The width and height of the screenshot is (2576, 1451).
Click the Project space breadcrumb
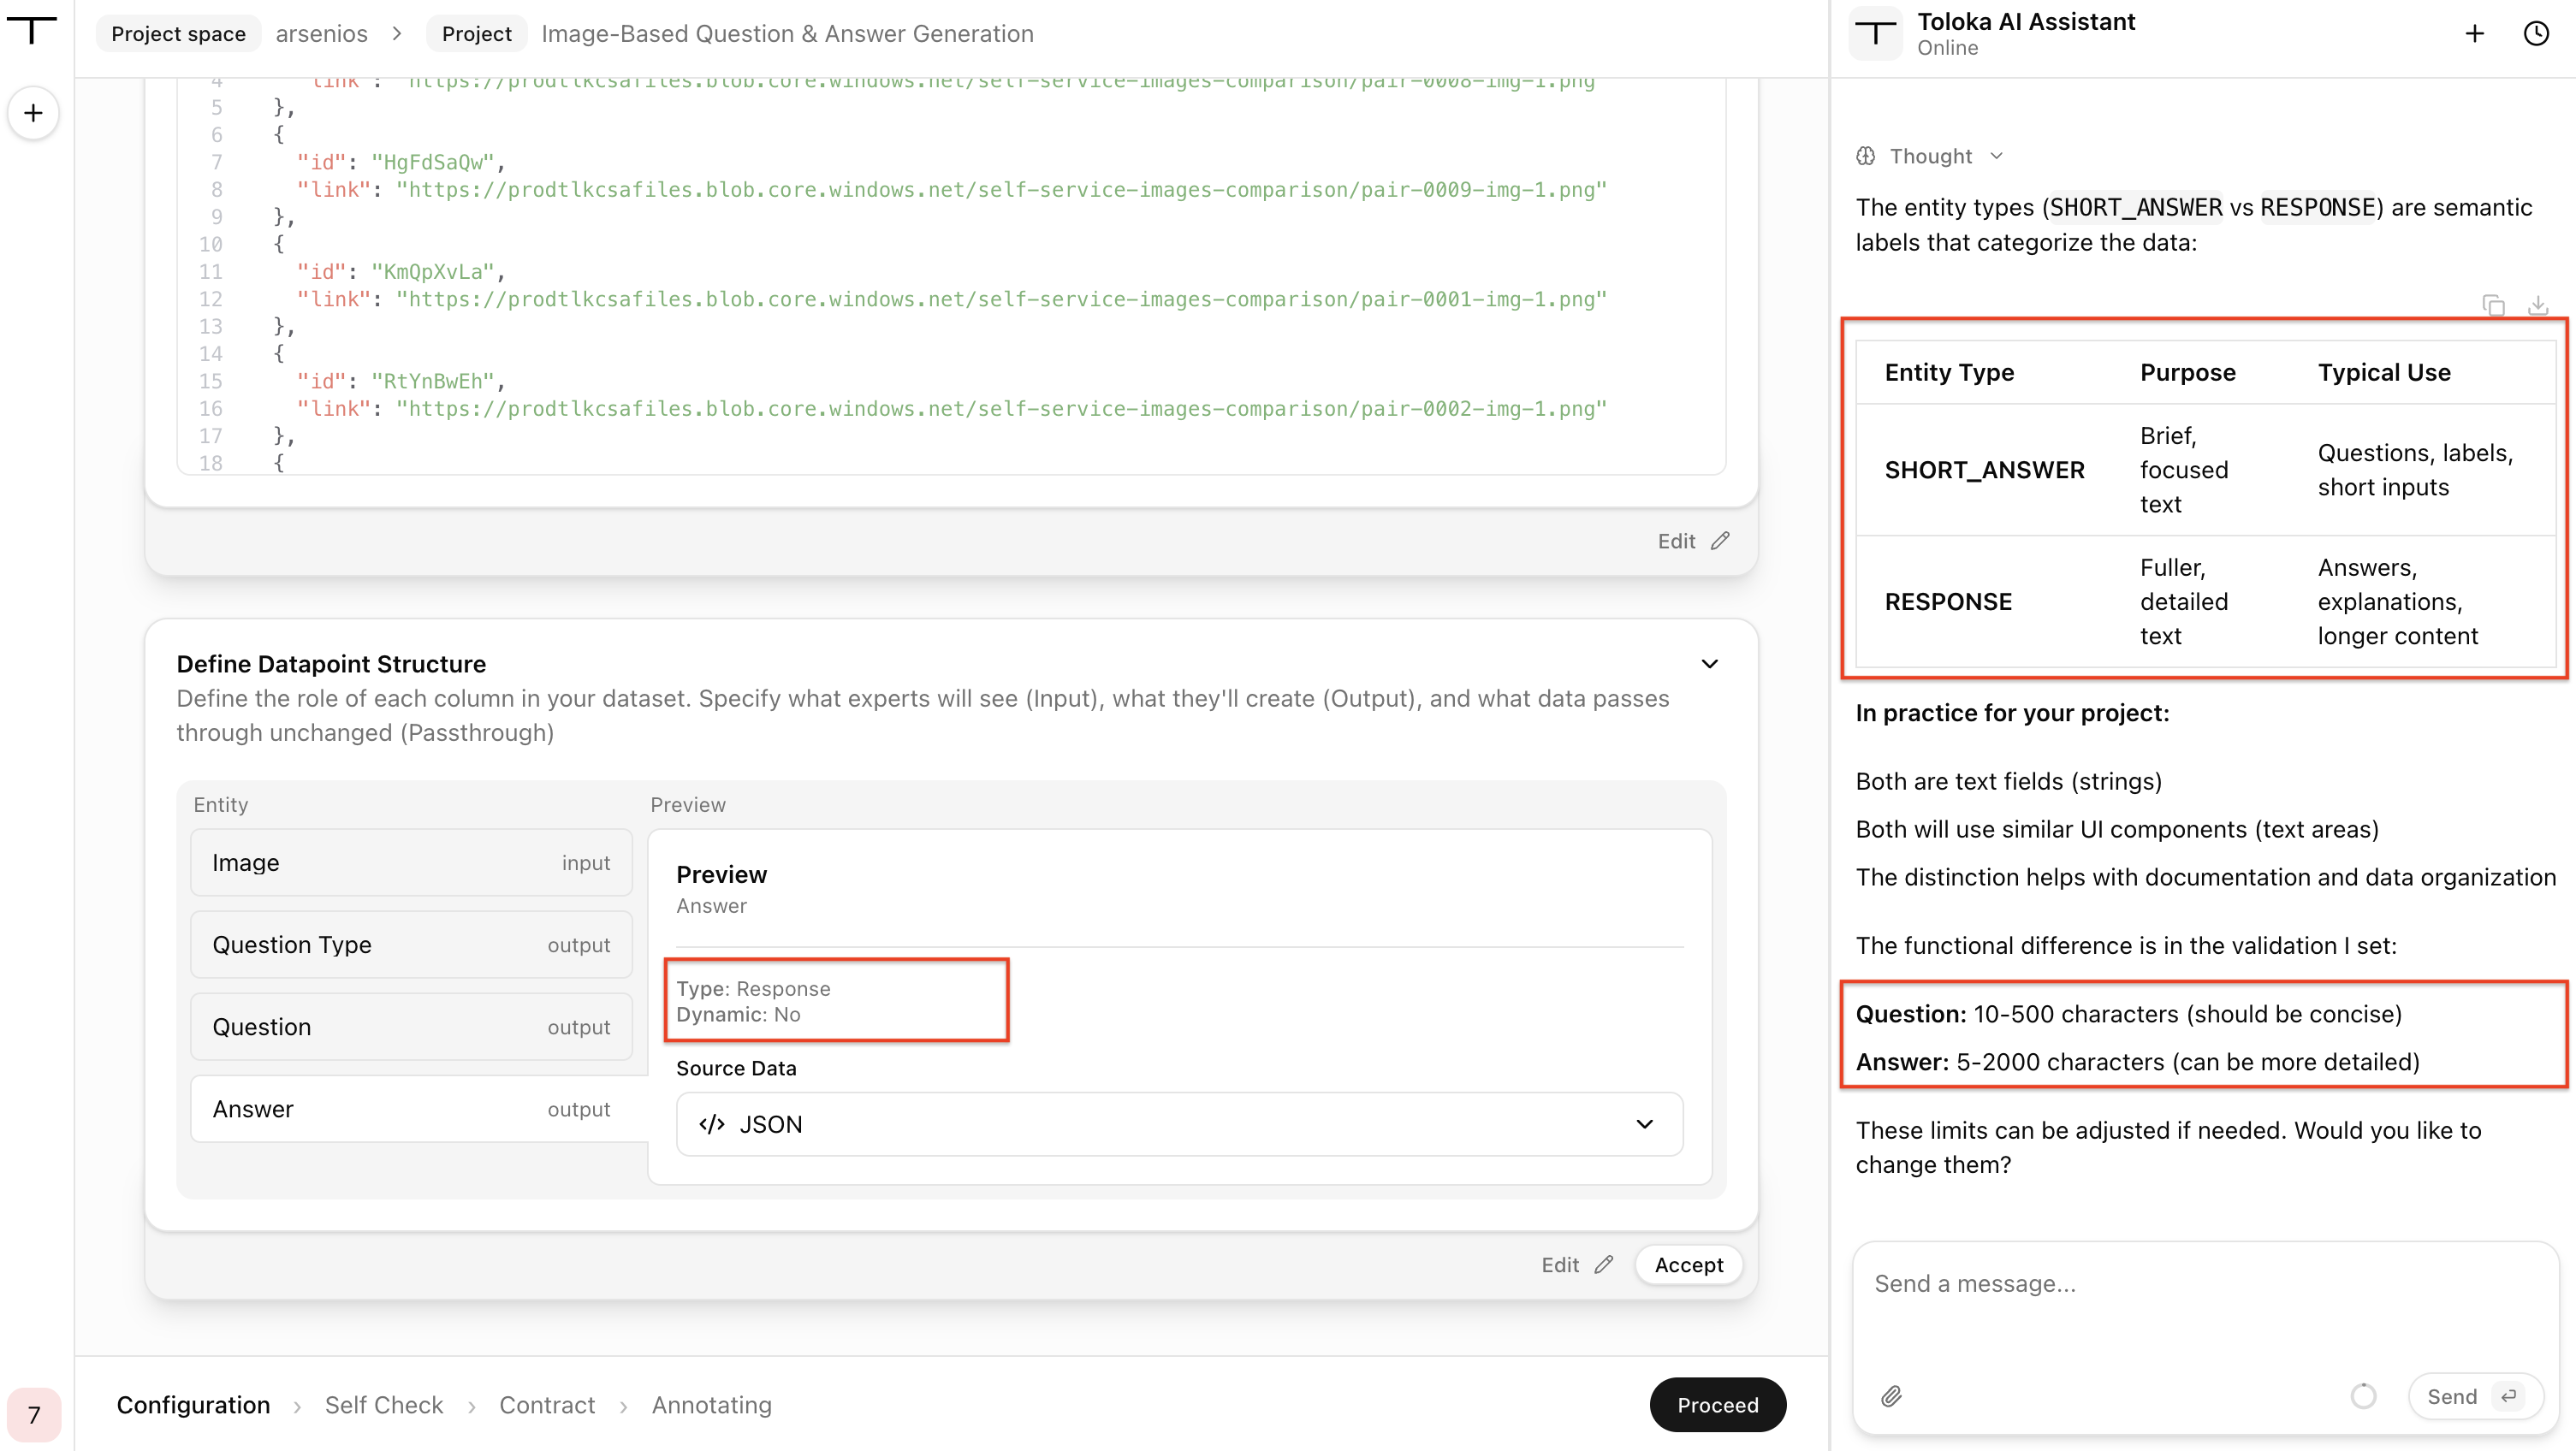pyautogui.click(x=178, y=34)
